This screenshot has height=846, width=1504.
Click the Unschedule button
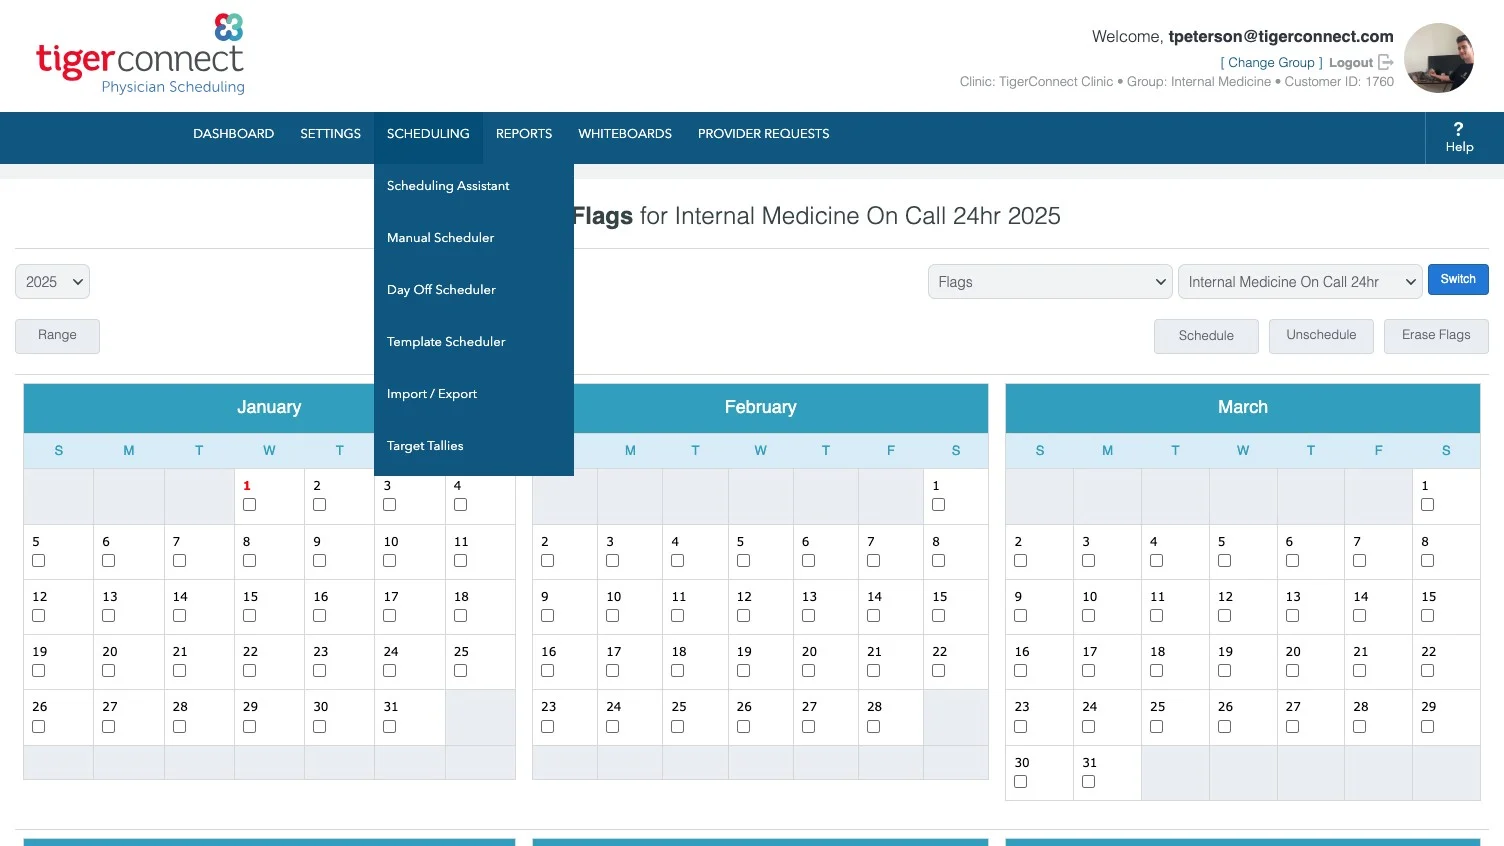coord(1321,336)
